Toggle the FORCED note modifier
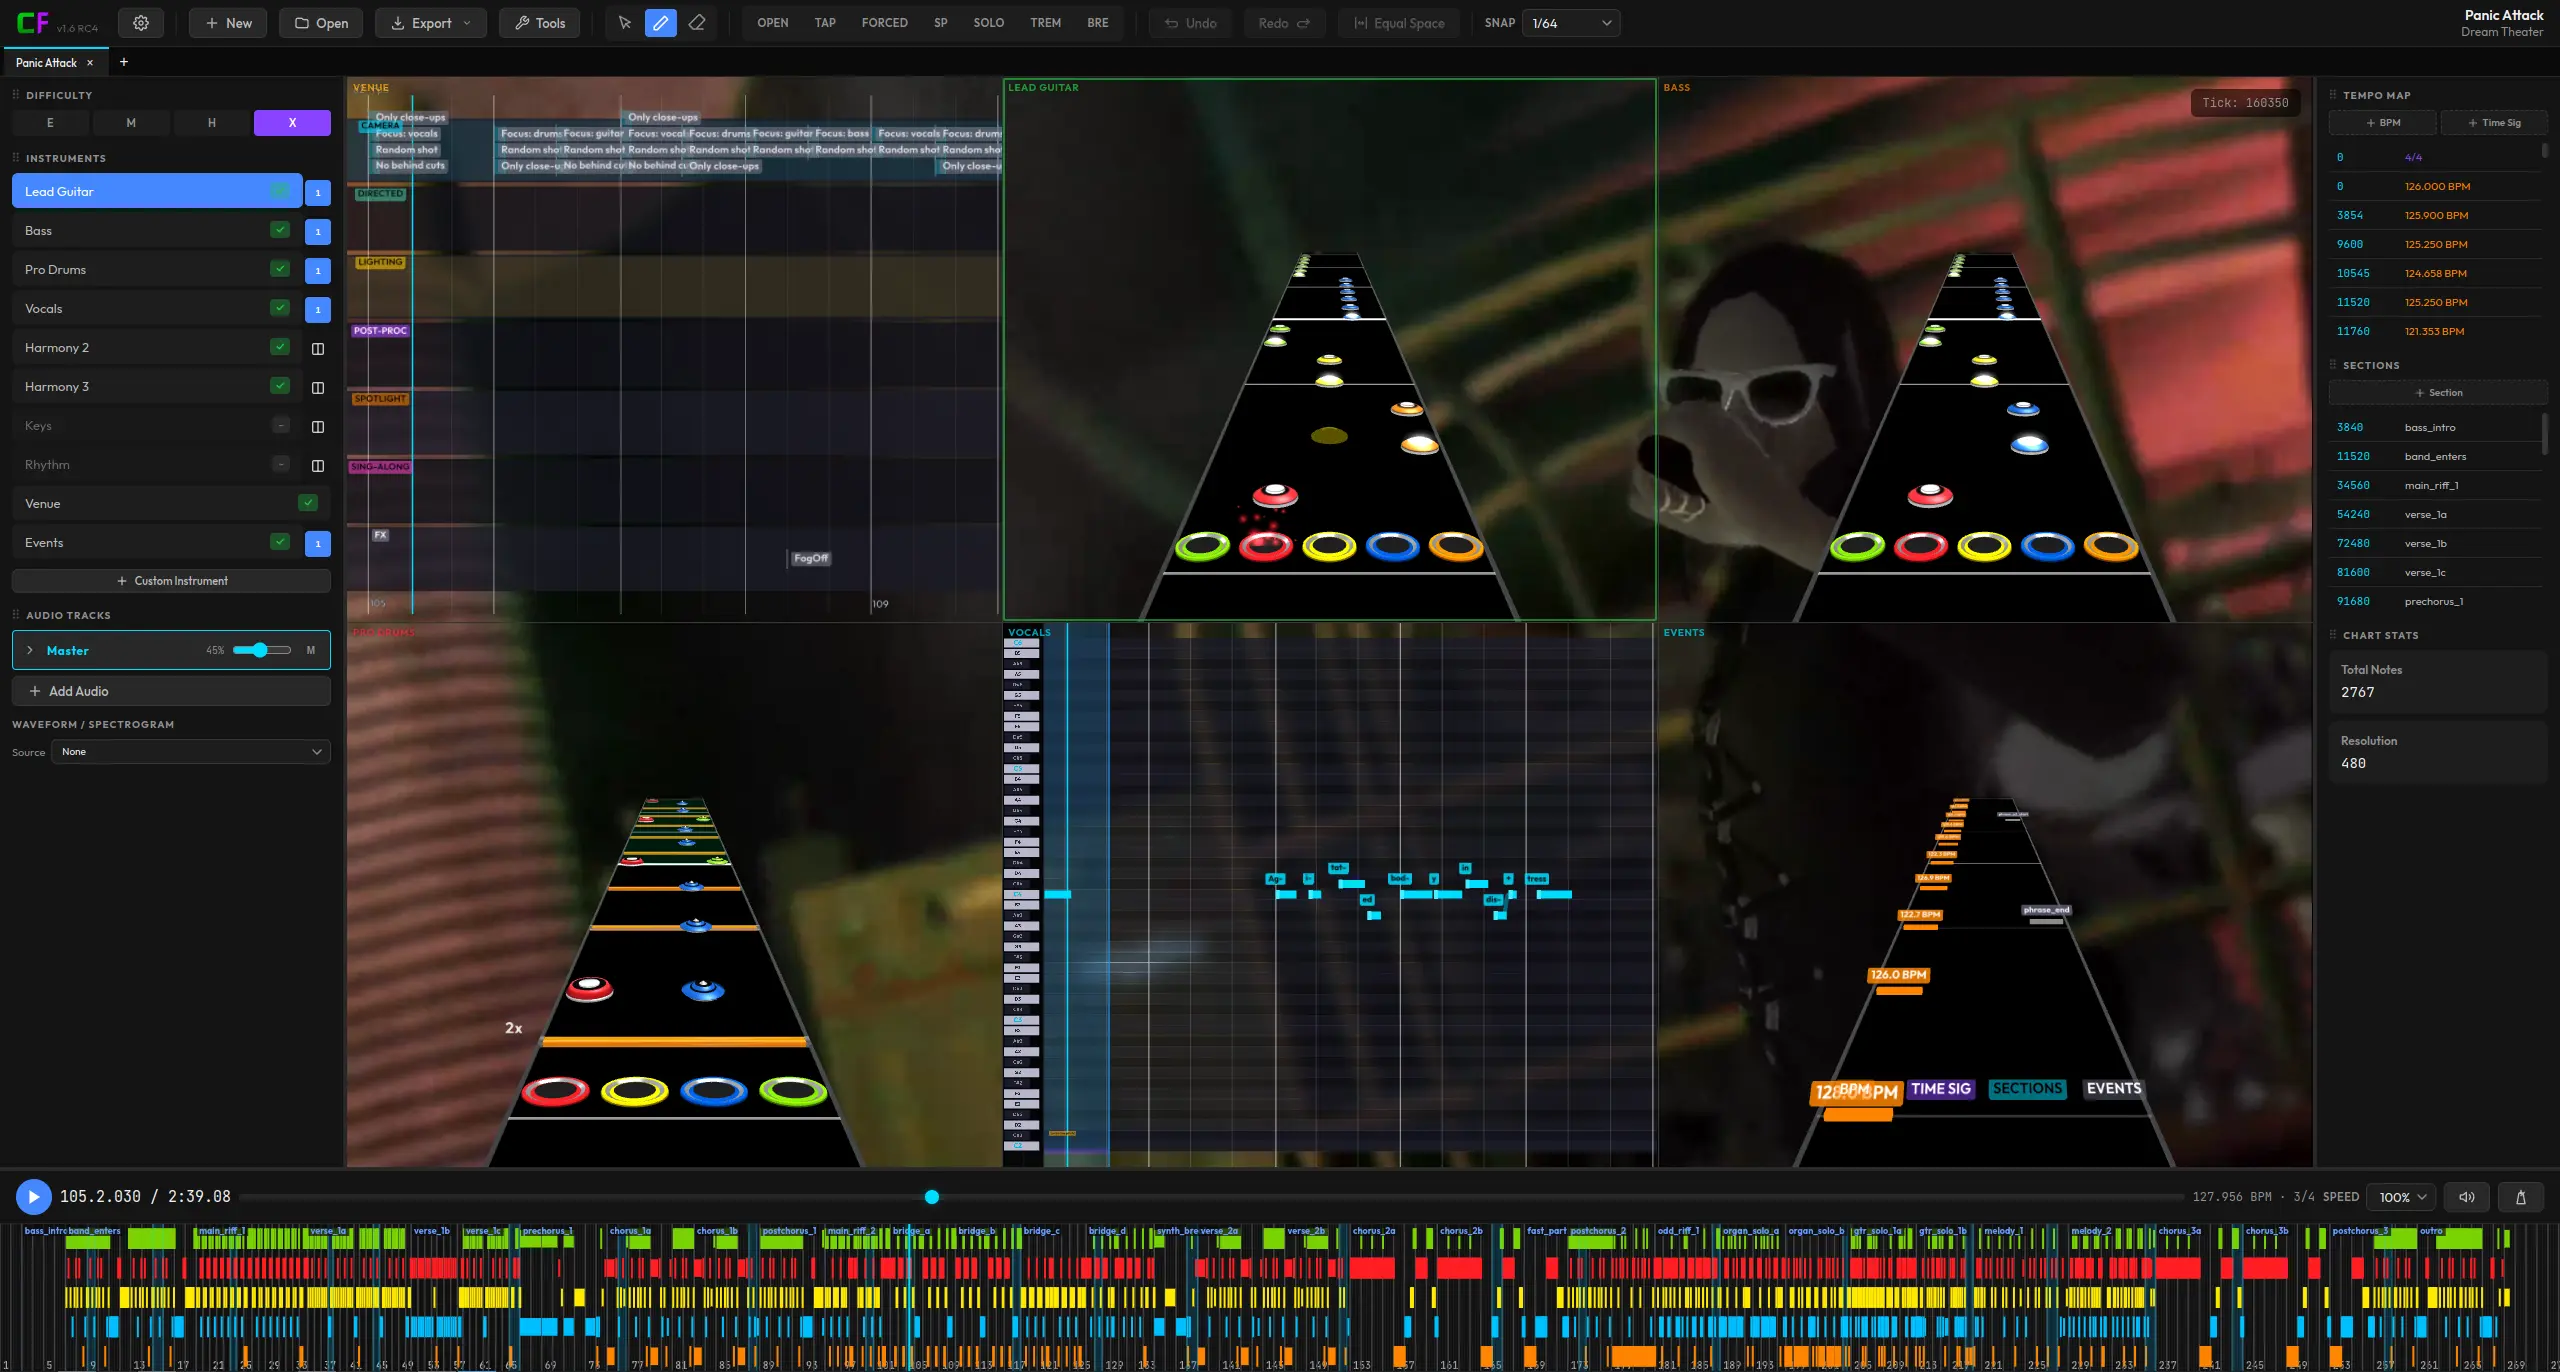This screenshot has width=2560, height=1372. click(x=884, y=23)
